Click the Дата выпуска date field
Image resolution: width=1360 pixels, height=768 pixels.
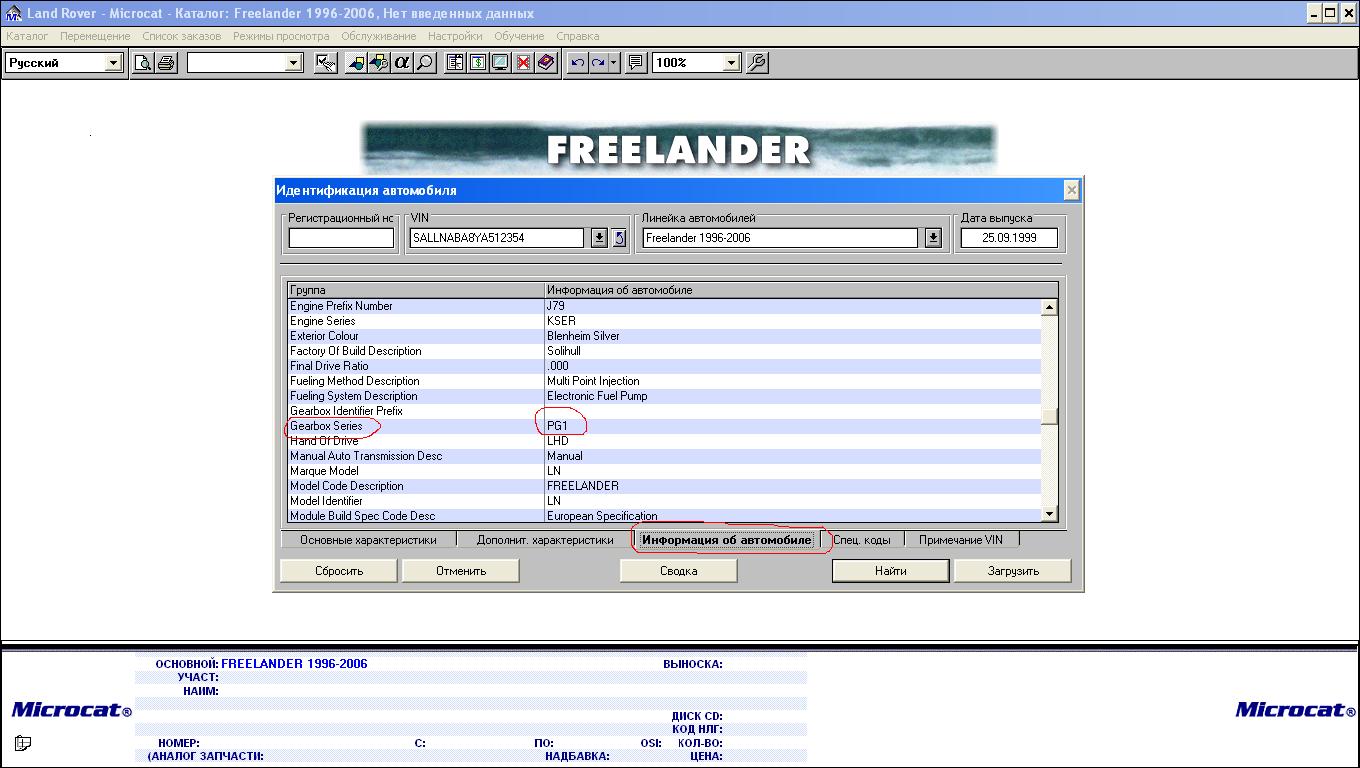[x=1009, y=238]
